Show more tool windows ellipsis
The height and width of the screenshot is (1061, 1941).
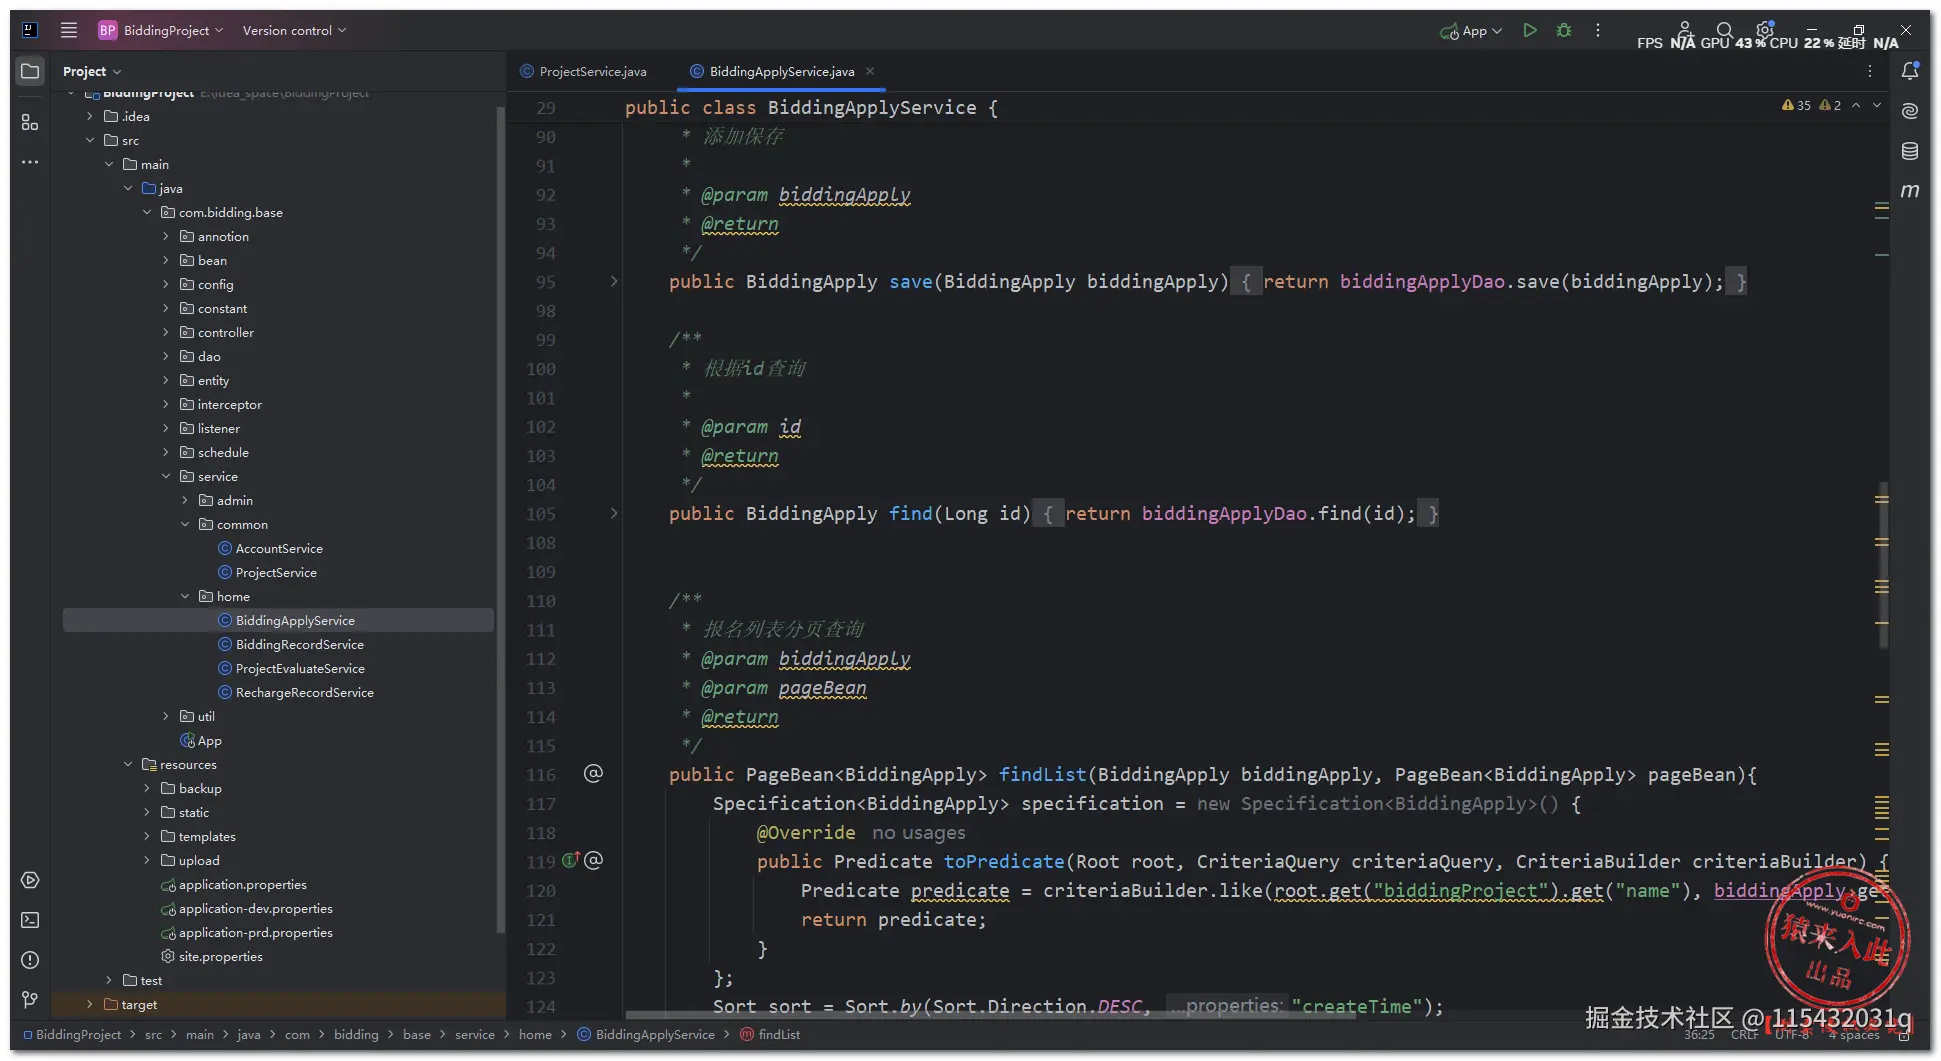pyautogui.click(x=30, y=162)
